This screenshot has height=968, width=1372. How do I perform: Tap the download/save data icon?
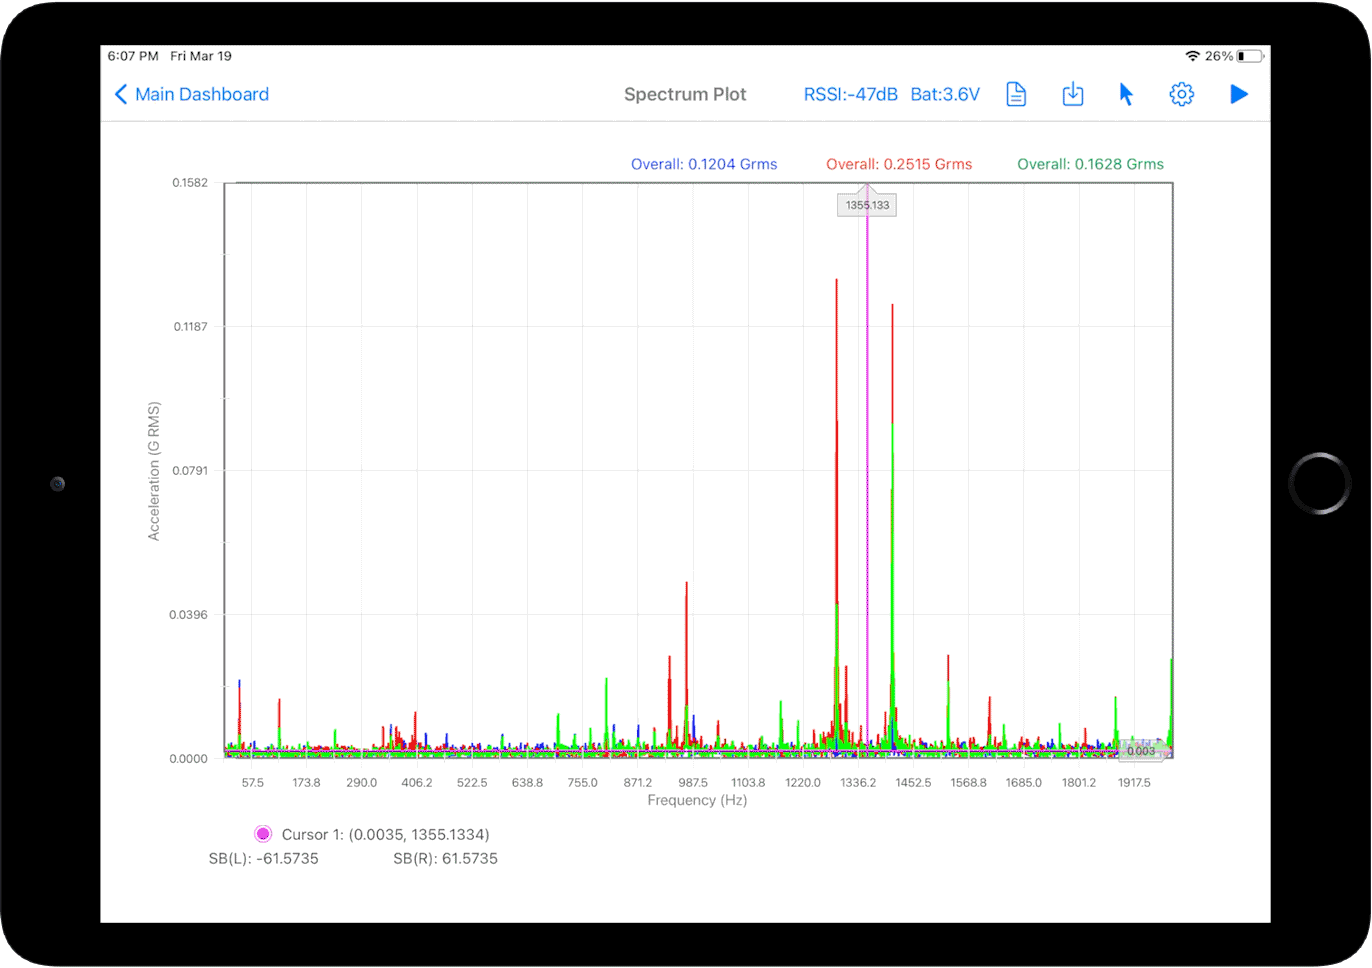point(1072,94)
